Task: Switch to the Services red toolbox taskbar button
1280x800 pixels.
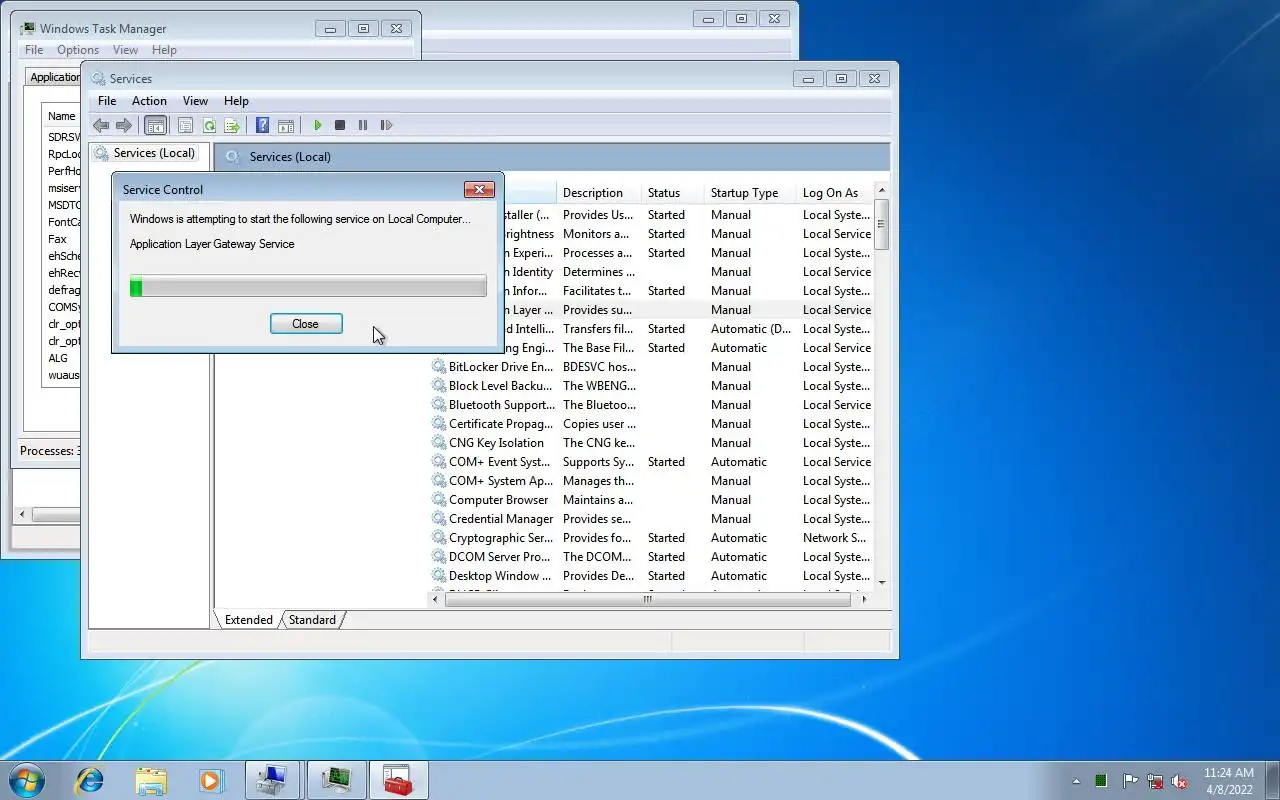Action: point(398,780)
